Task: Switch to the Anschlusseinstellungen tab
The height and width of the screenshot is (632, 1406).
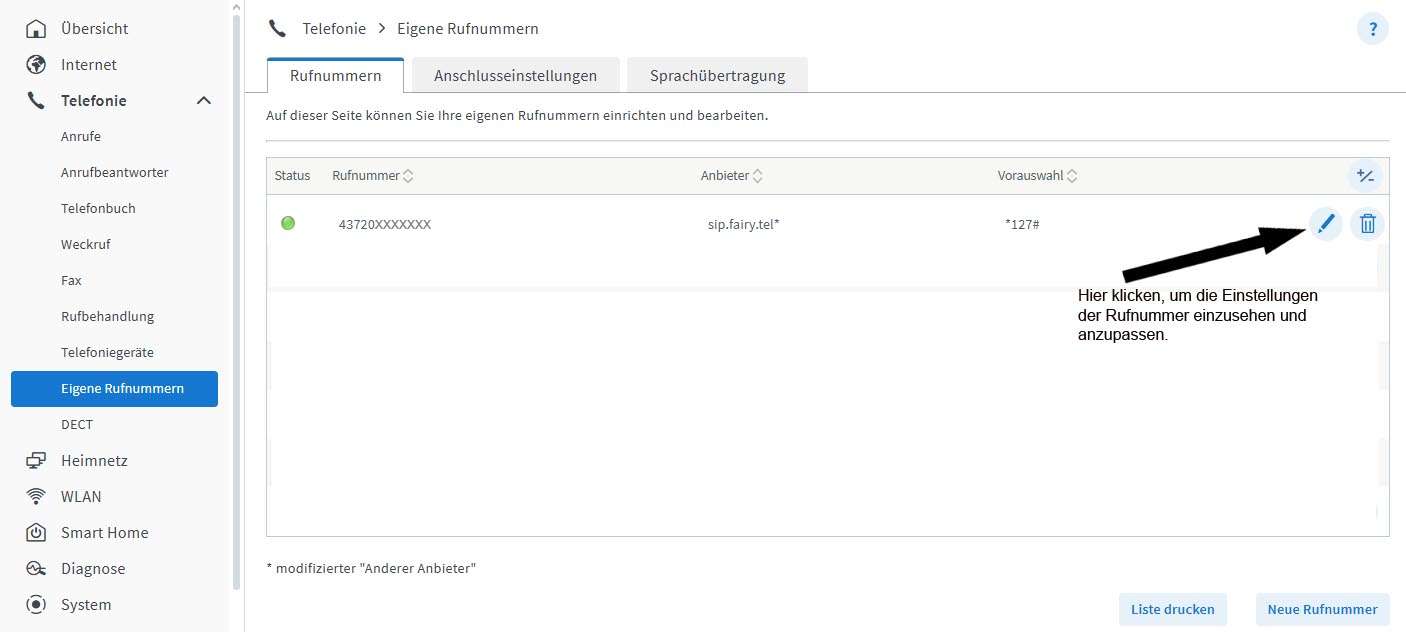Action: 515,76
